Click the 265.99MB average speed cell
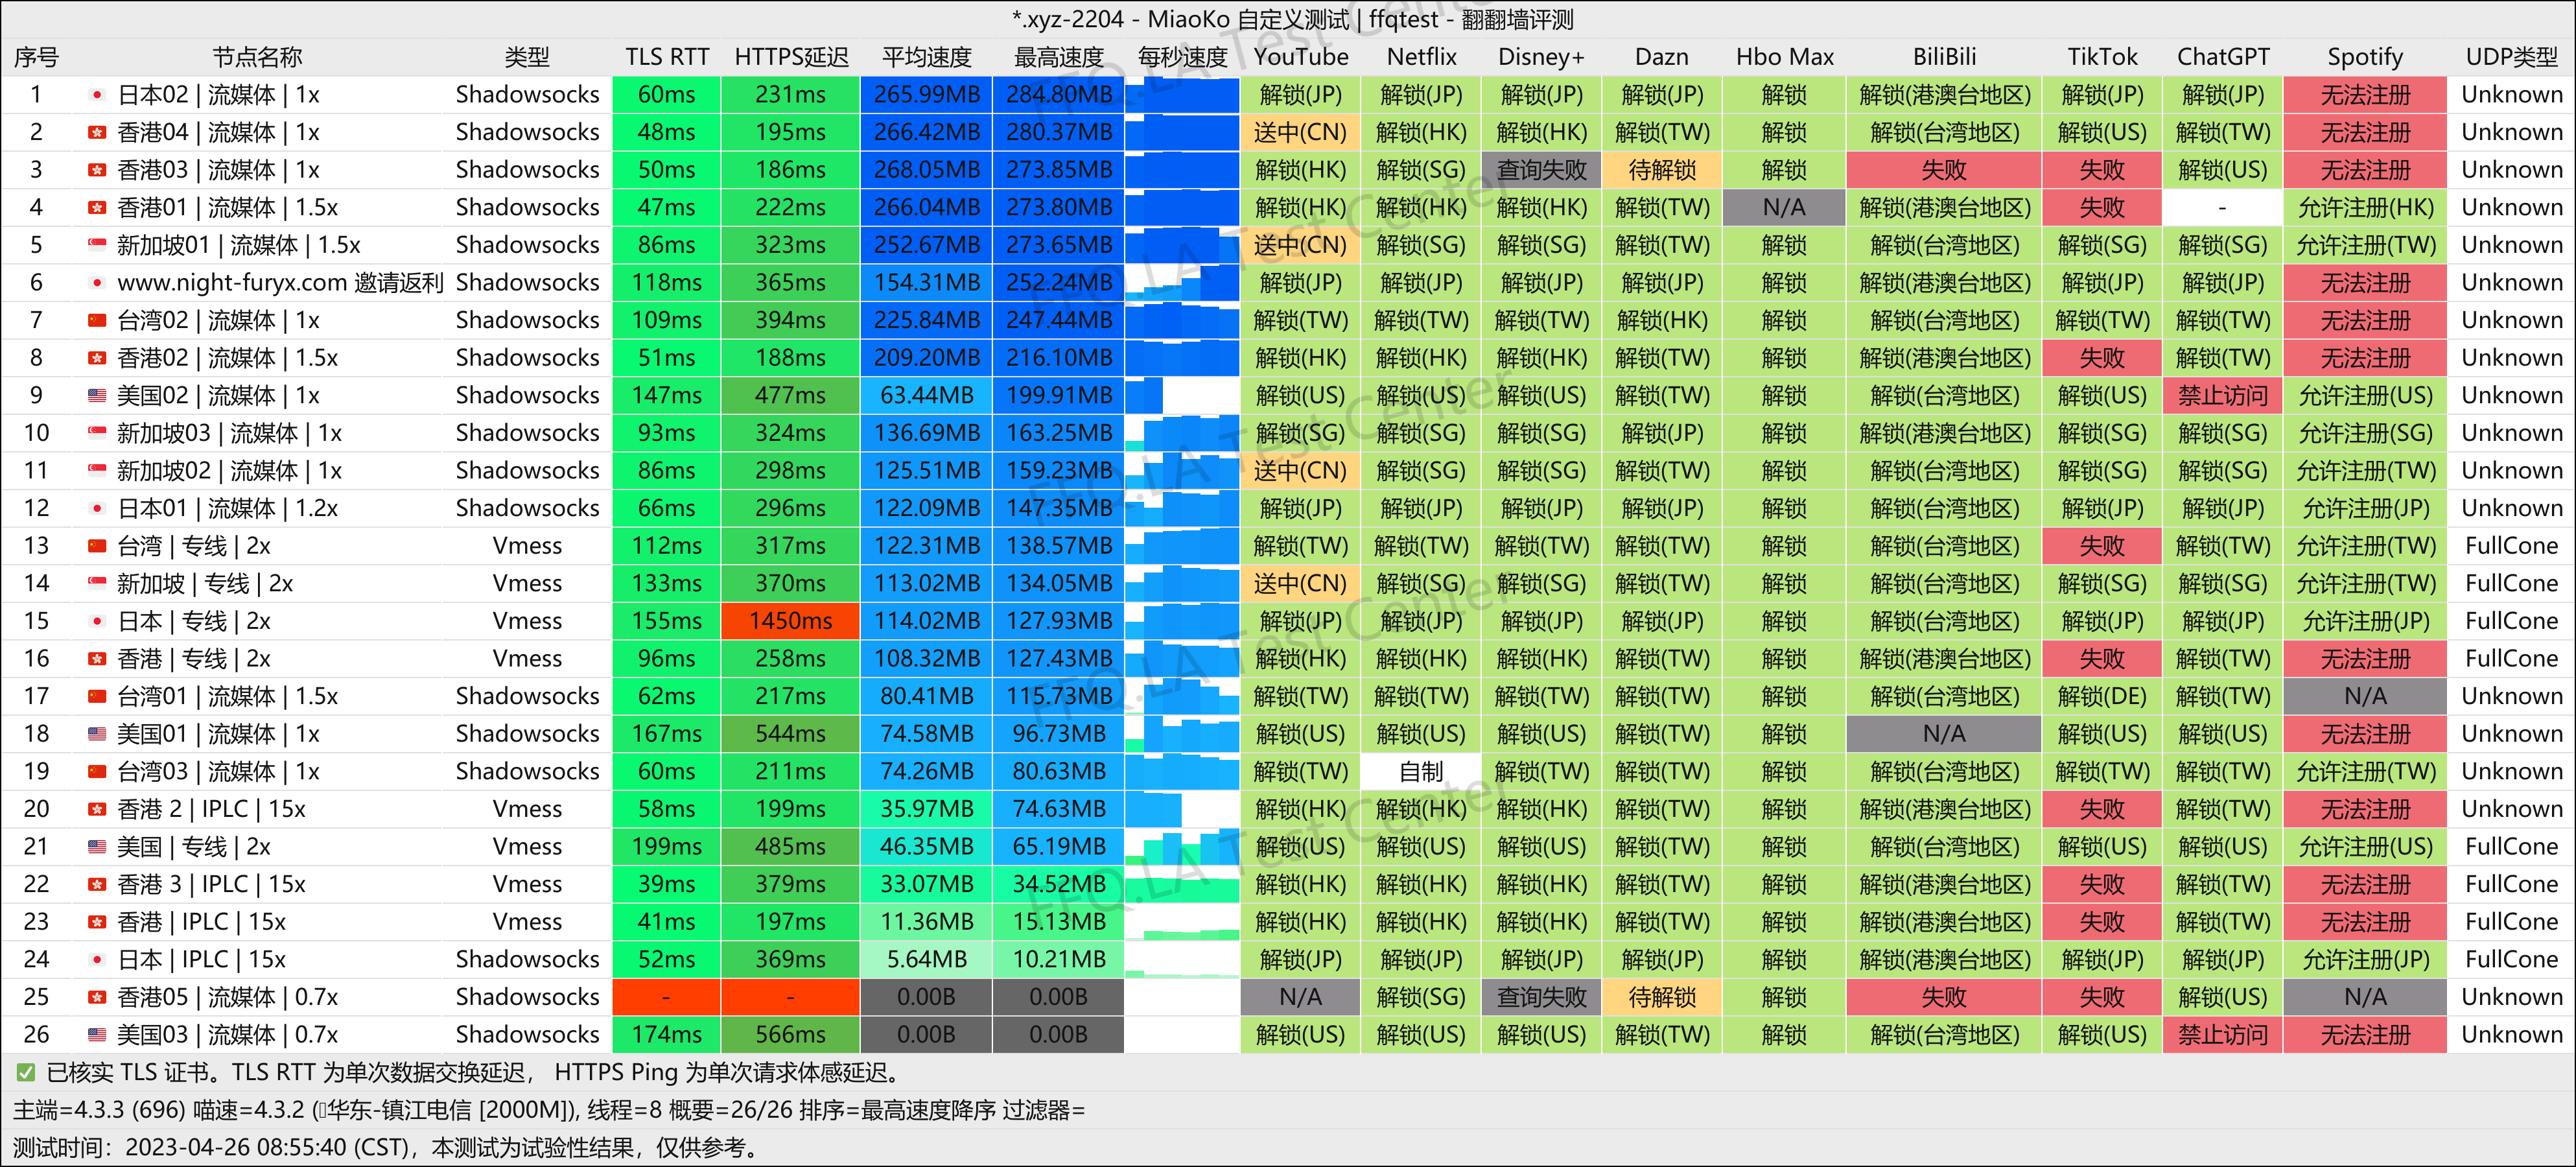 [926, 95]
